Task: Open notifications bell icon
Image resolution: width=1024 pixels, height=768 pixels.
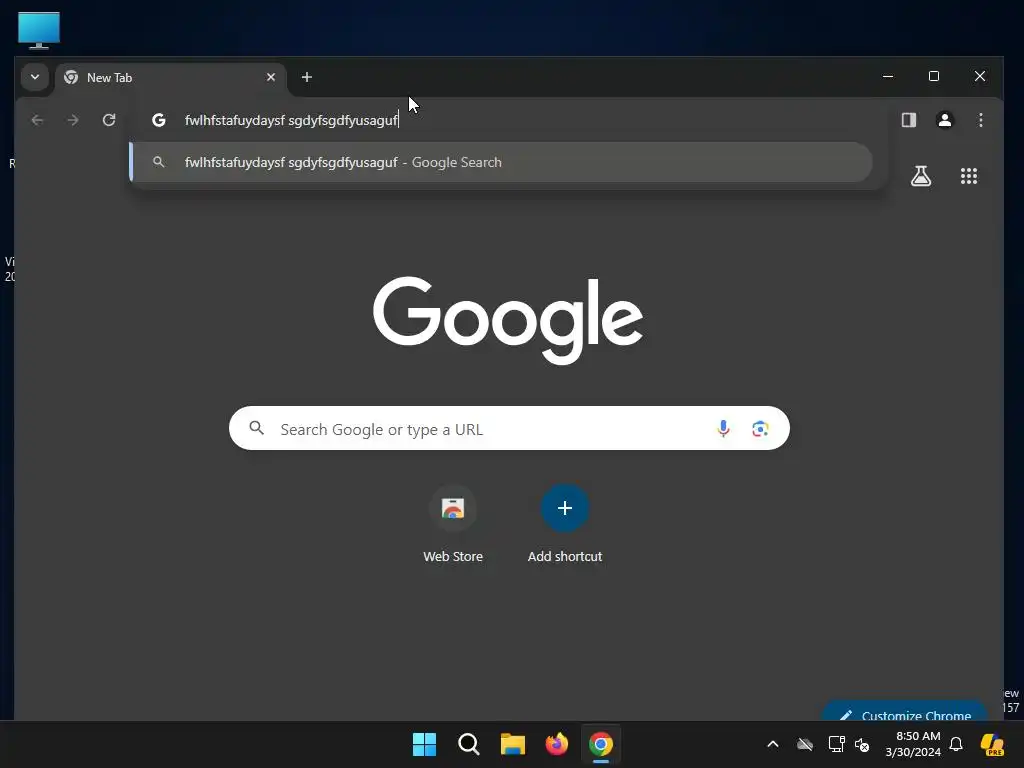Action: pos(956,744)
